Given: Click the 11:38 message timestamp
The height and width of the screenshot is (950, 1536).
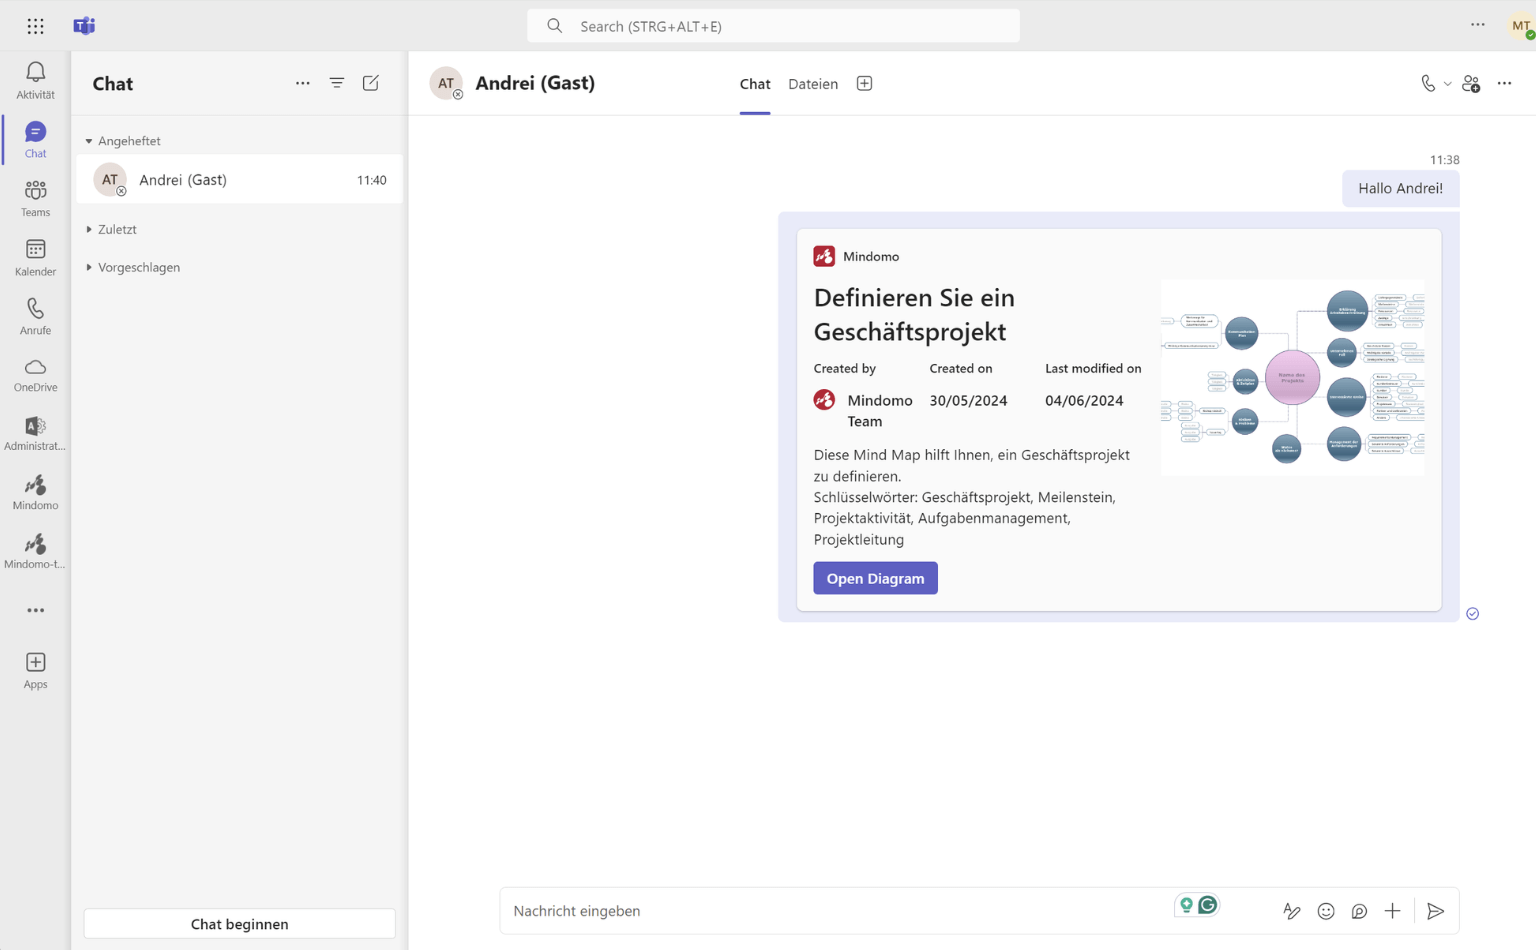Looking at the screenshot, I should pyautogui.click(x=1444, y=160).
